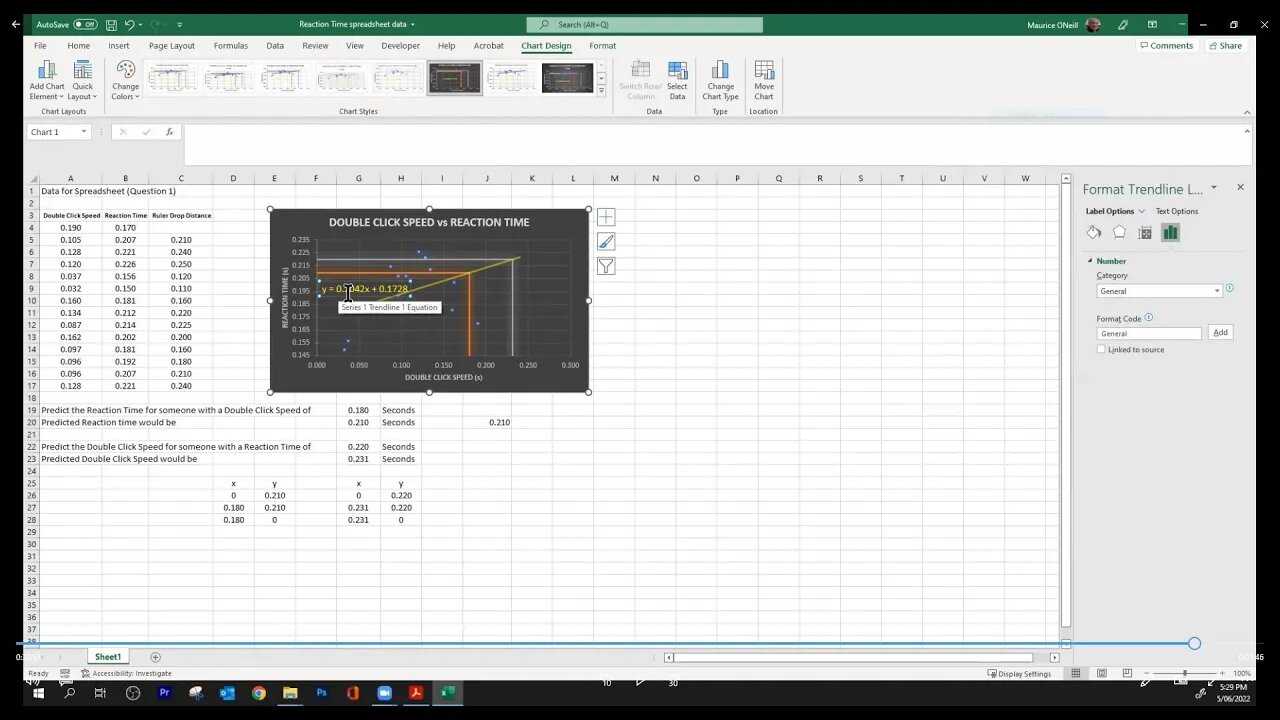Click the Switch Row/Column button
The image size is (1280, 720).
(x=641, y=80)
